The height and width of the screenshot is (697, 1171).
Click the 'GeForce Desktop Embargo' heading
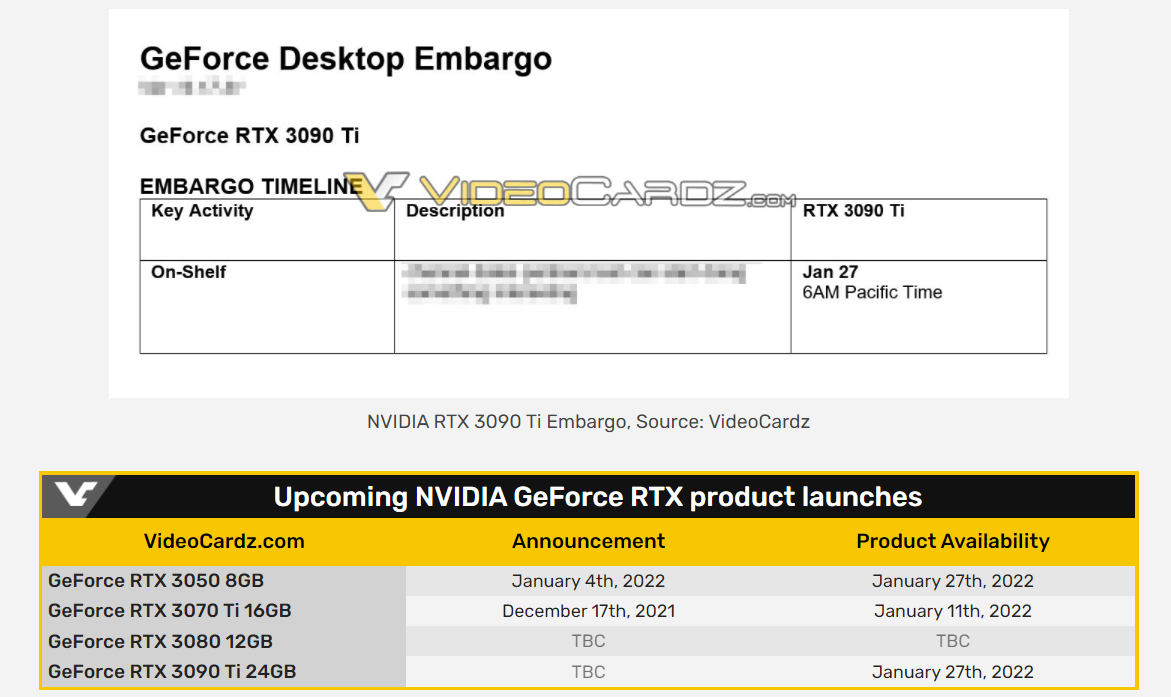(346, 59)
